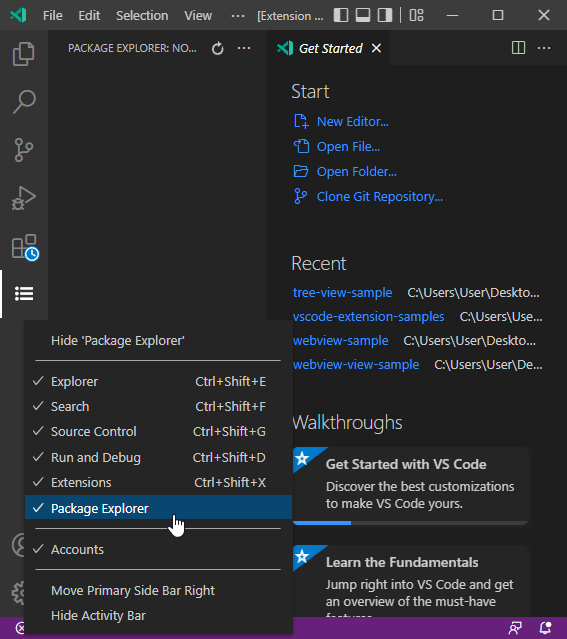Viewport: 567px width, 639px height.
Task: Uncheck Package Explorer menu entry
Action: (158, 507)
